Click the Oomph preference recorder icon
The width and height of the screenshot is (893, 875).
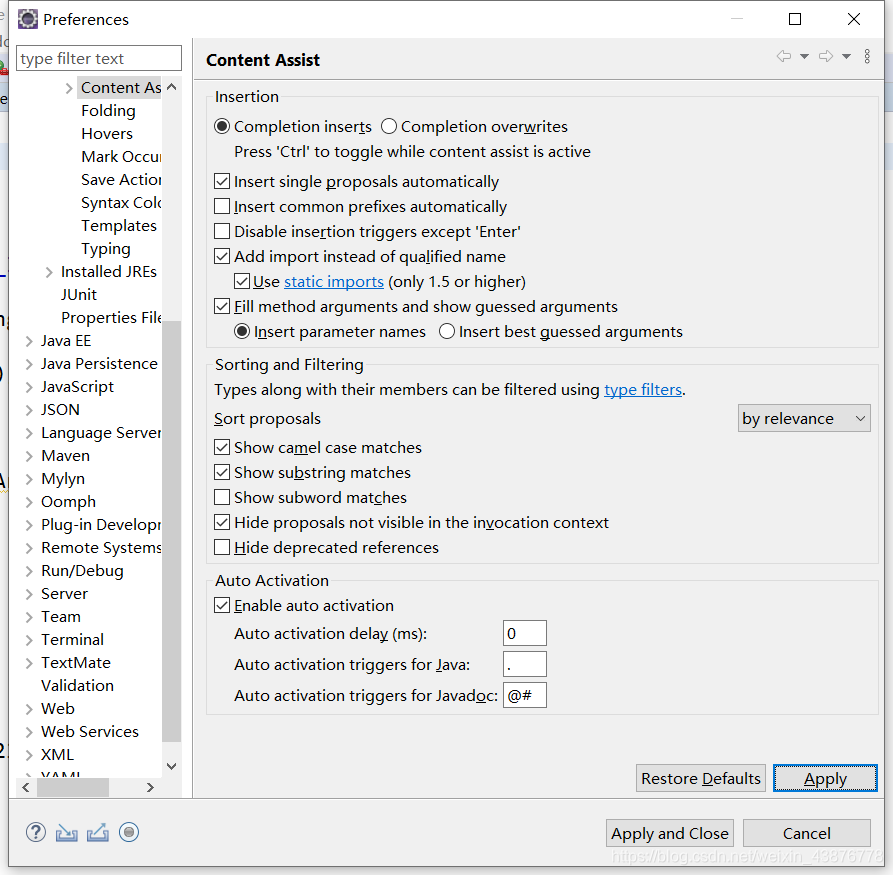coord(129,832)
